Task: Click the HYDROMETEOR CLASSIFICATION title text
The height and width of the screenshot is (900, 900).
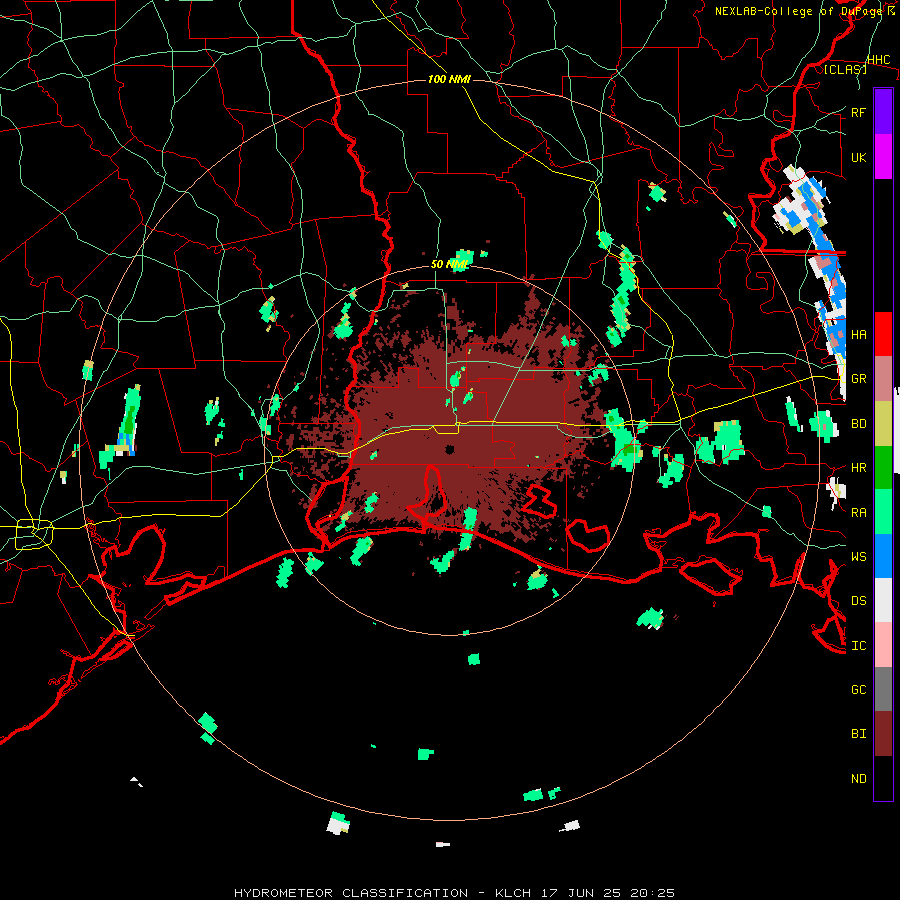Action: (x=351, y=893)
